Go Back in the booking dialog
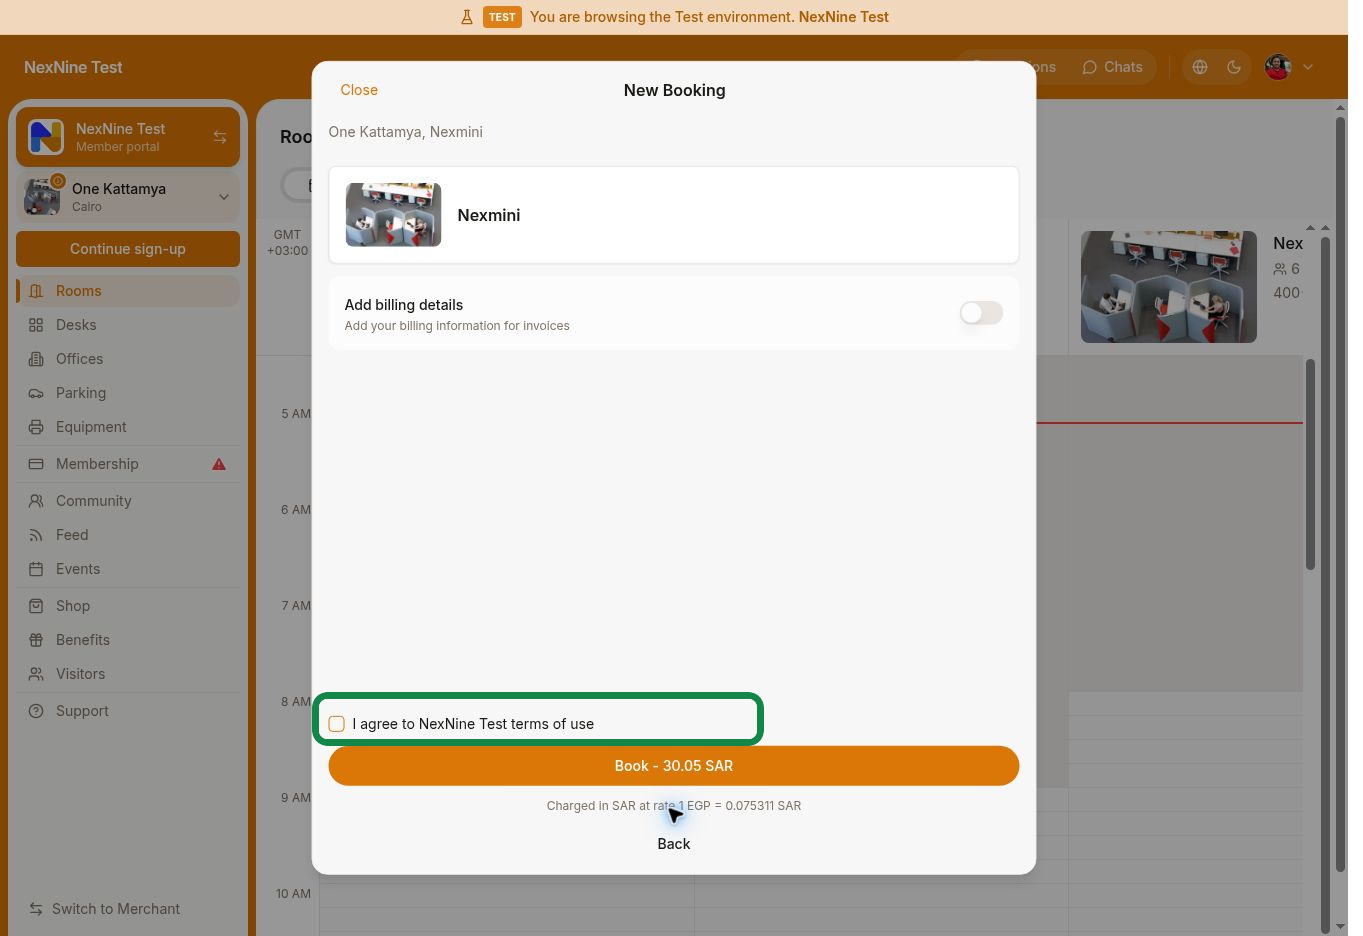This screenshot has width=1363, height=936. (x=674, y=844)
